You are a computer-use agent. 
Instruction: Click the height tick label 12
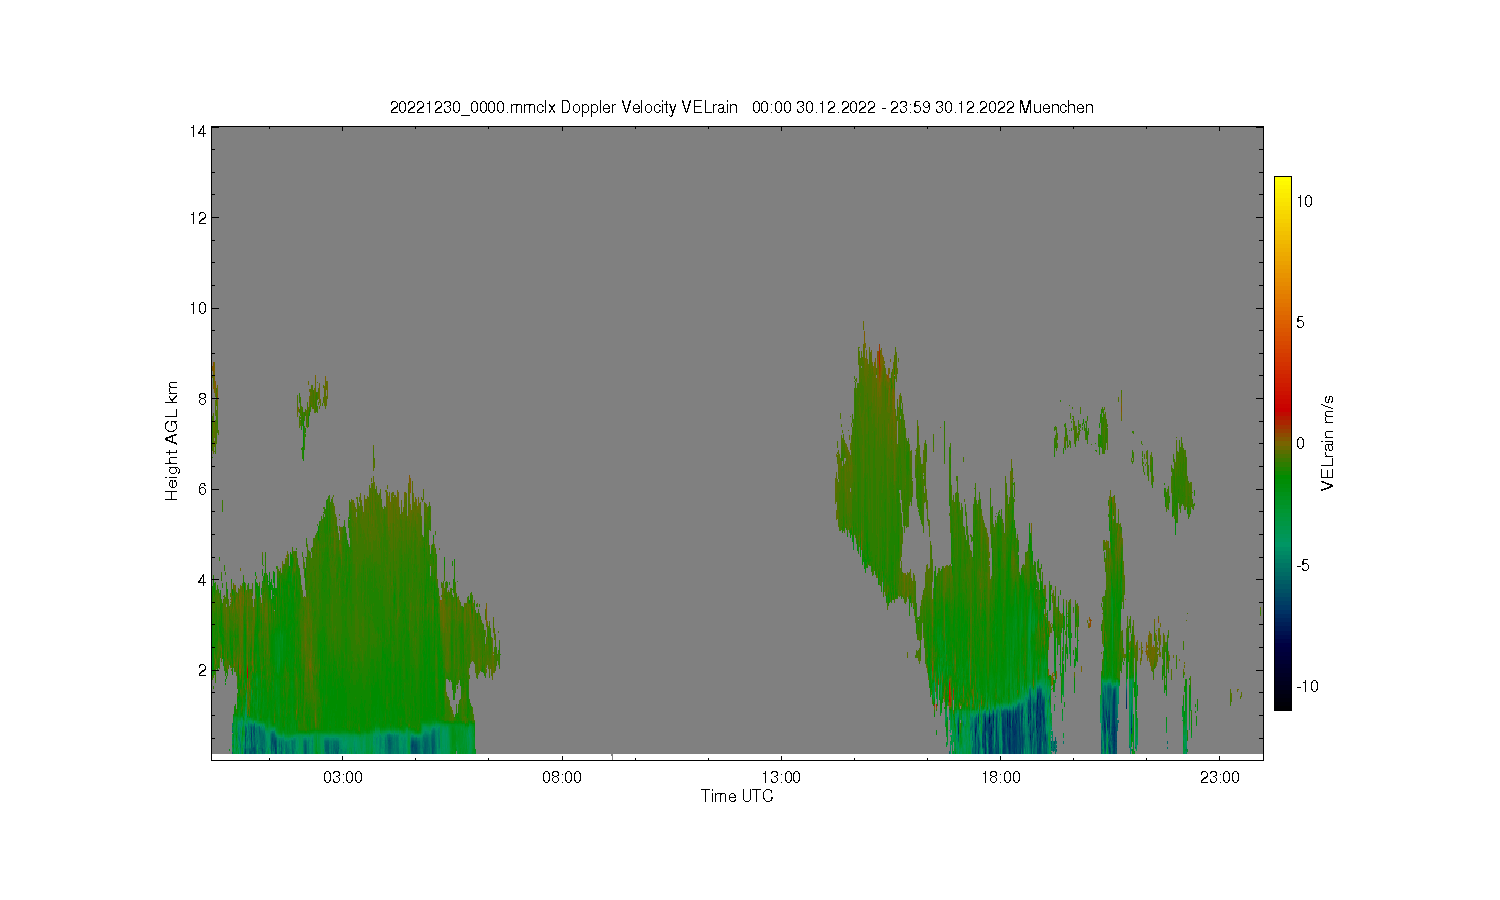[x=198, y=218]
